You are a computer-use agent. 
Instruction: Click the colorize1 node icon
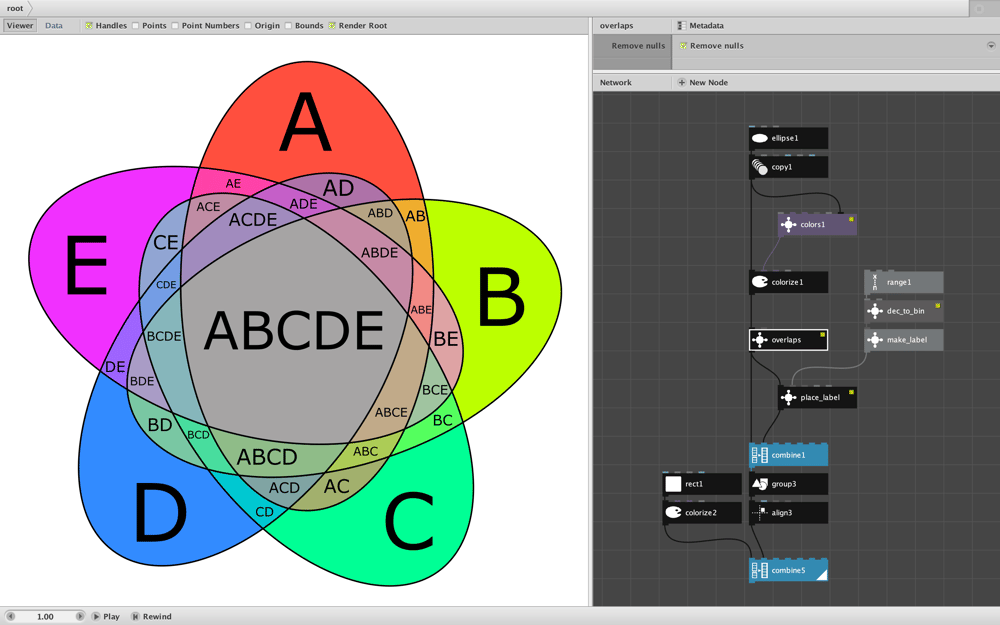point(760,282)
